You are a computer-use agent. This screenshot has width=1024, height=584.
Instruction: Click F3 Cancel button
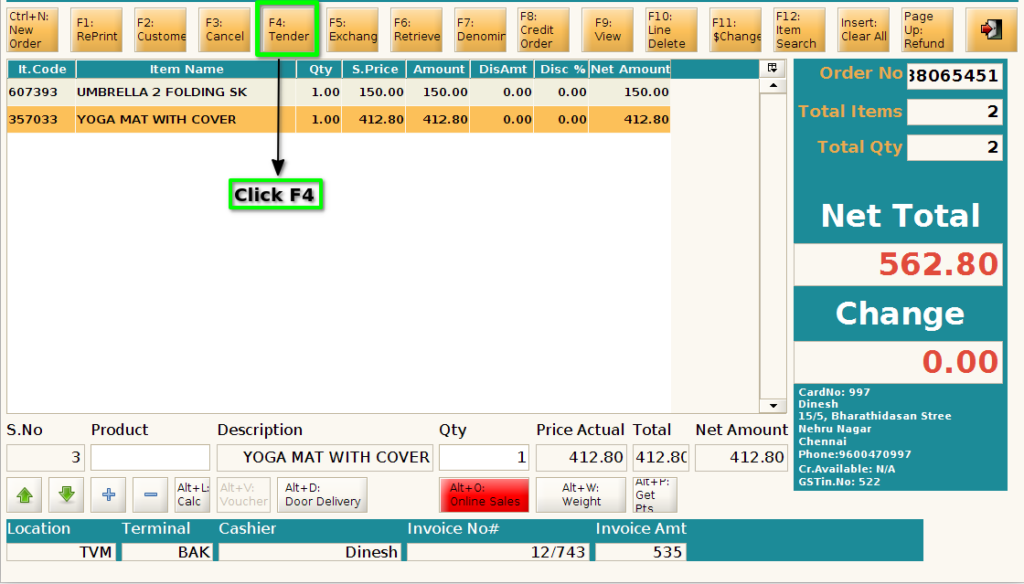click(x=224, y=29)
